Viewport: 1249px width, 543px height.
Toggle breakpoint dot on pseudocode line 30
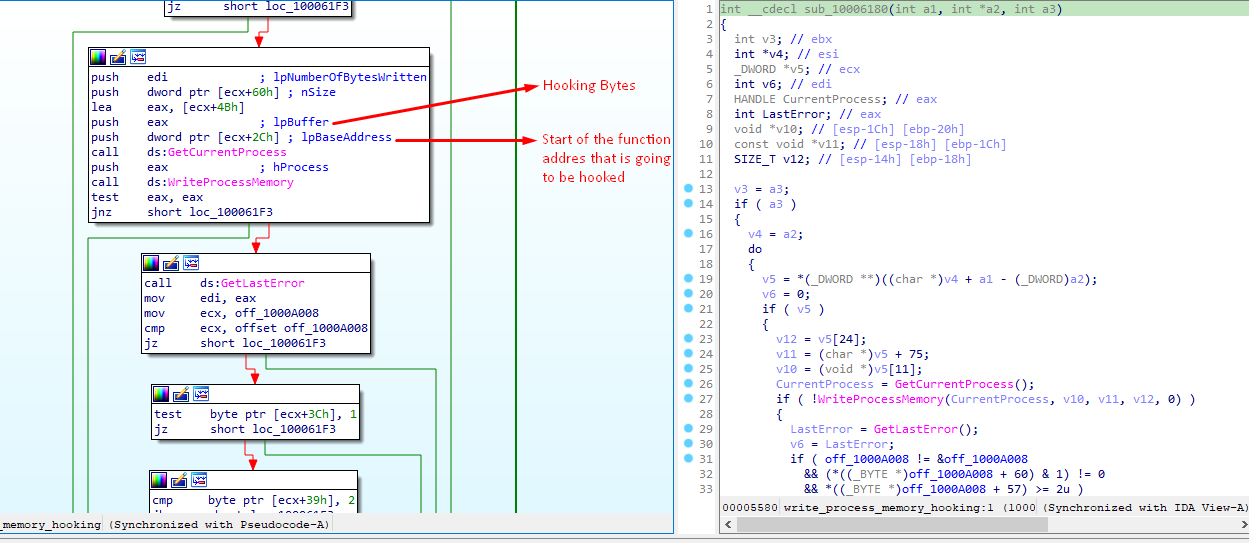click(688, 444)
